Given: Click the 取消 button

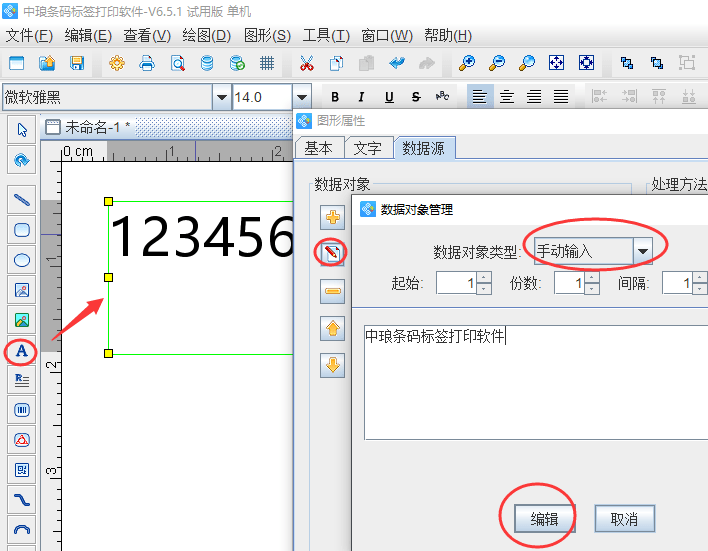Looking at the screenshot, I should pyautogui.click(x=624, y=518).
